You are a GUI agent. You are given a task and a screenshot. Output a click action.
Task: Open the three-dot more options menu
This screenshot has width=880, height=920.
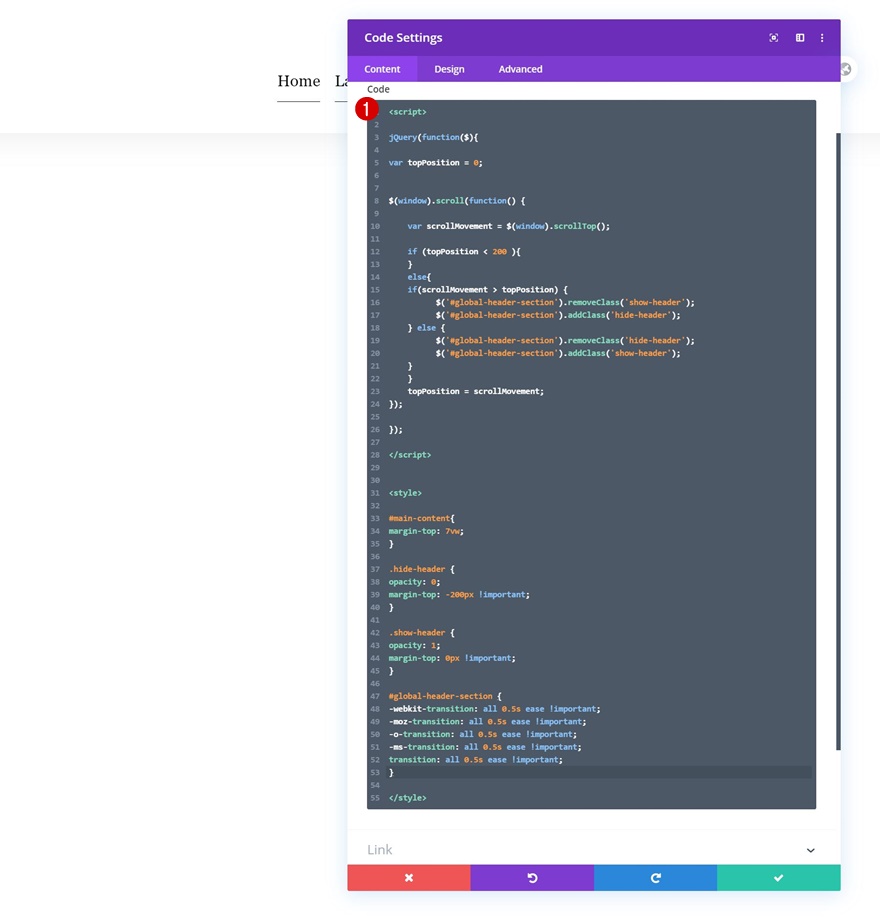tap(822, 38)
